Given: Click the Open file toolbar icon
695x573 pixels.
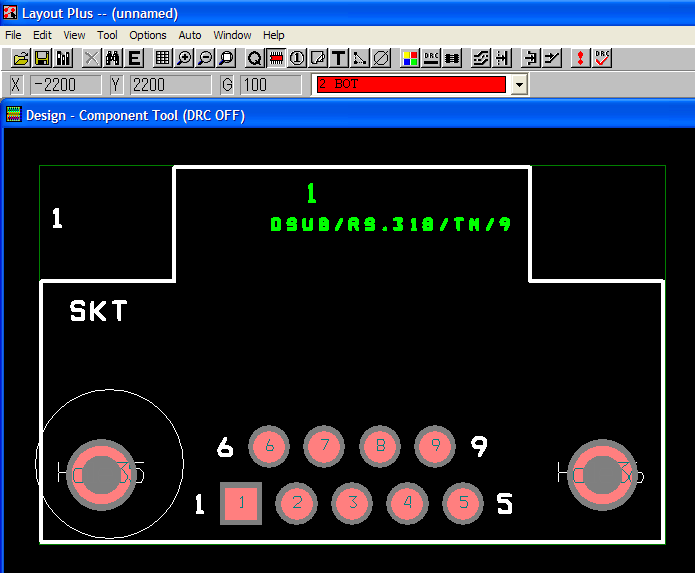Looking at the screenshot, I should click(x=20, y=58).
